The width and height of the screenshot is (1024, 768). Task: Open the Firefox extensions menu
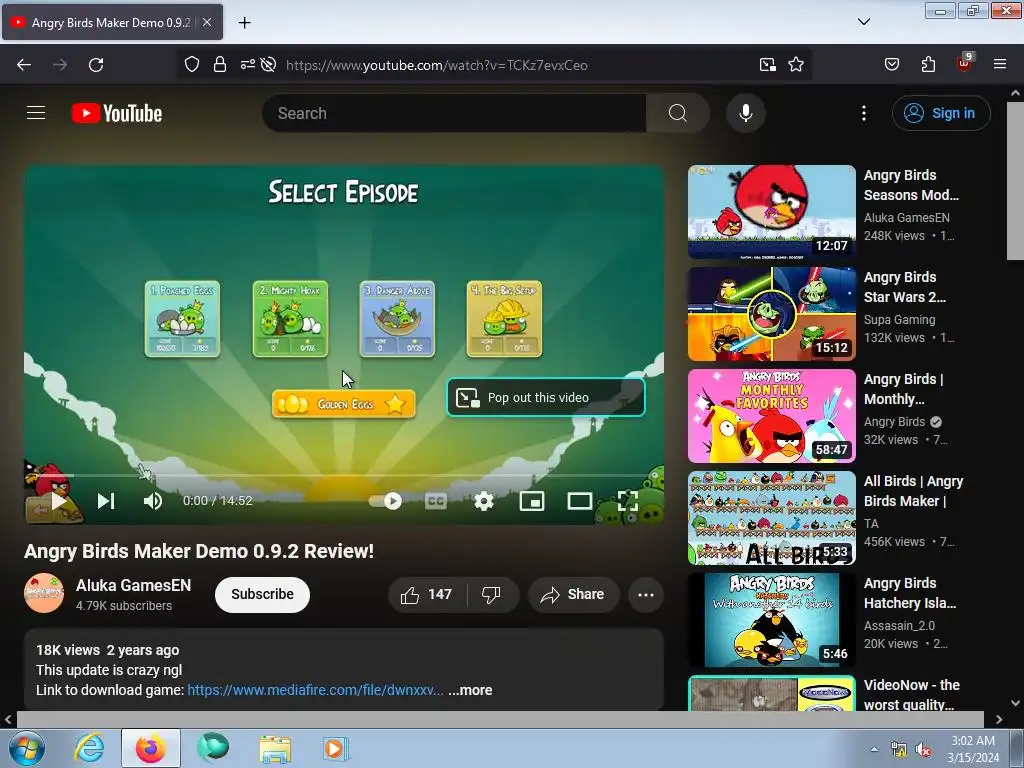(x=928, y=65)
